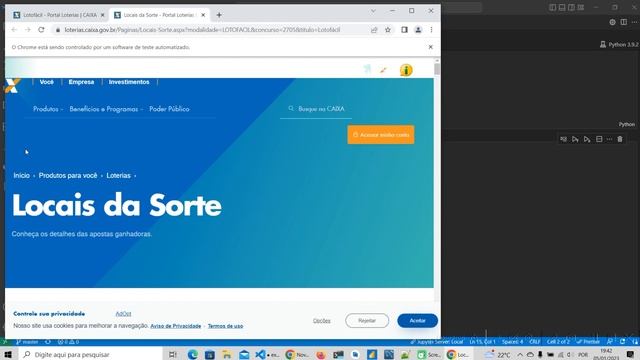Open Aviso de Privacidade link
The image size is (640, 360).
tap(176, 326)
